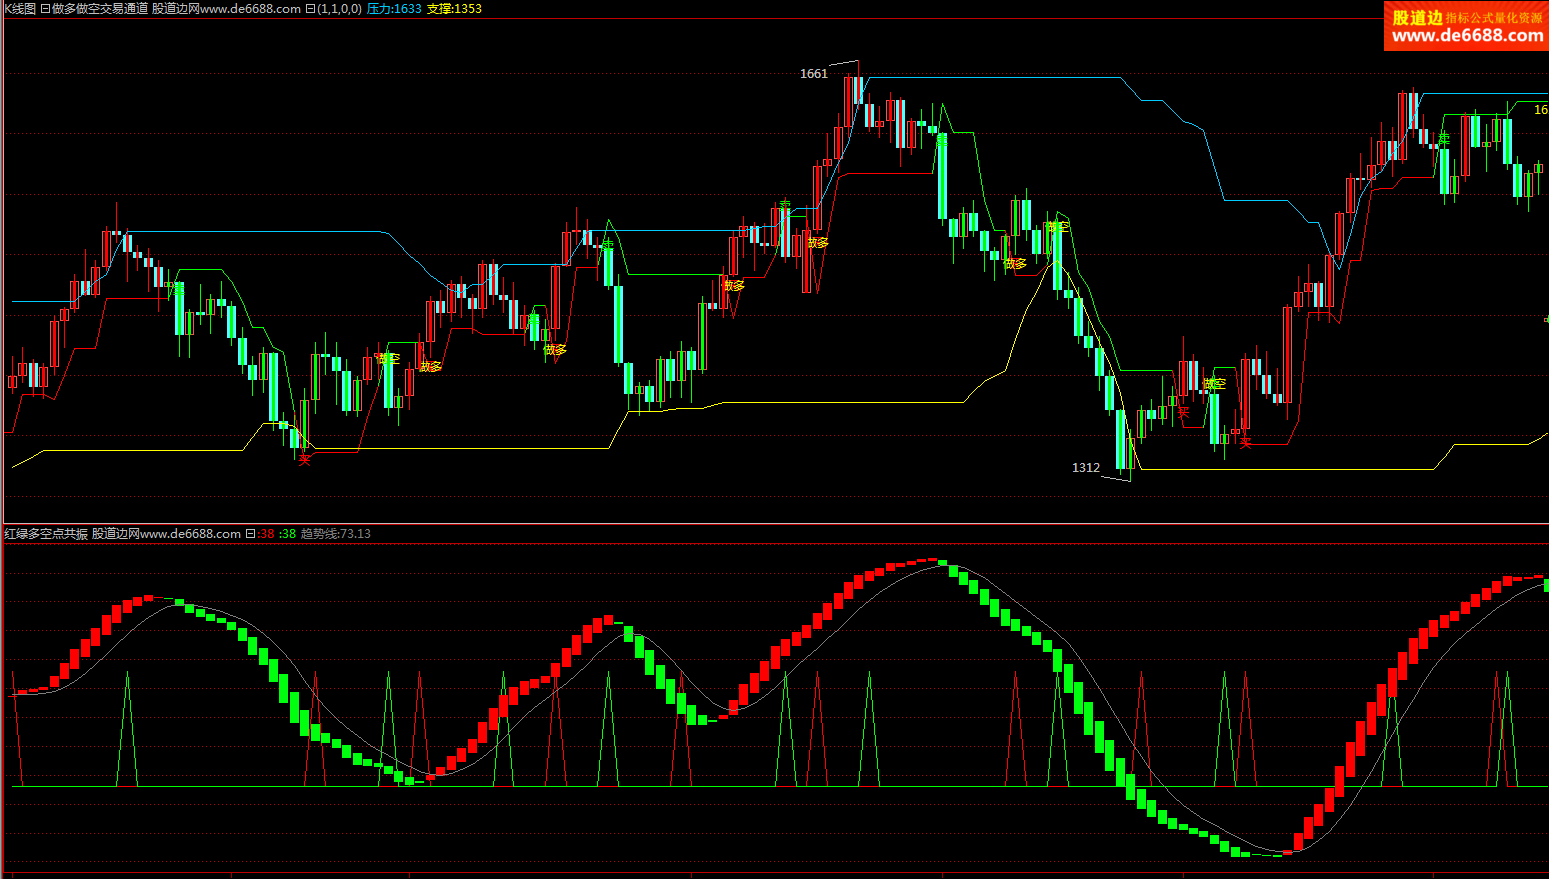Click the 1661 high price label

pos(814,74)
